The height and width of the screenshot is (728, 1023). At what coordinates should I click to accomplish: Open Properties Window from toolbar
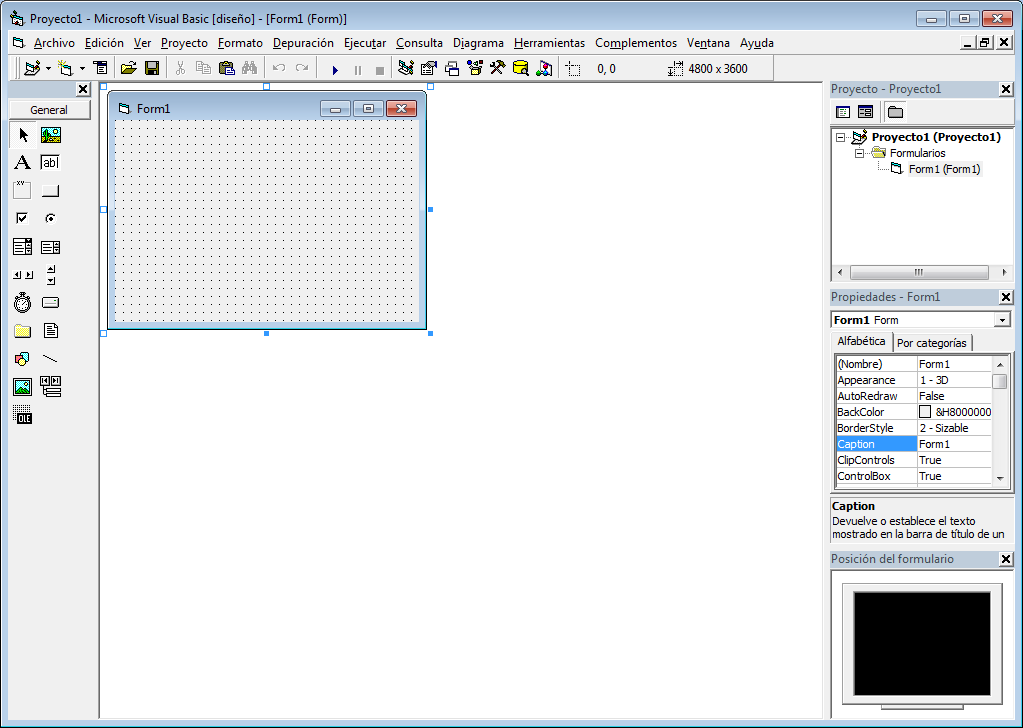click(x=429, y=68)
